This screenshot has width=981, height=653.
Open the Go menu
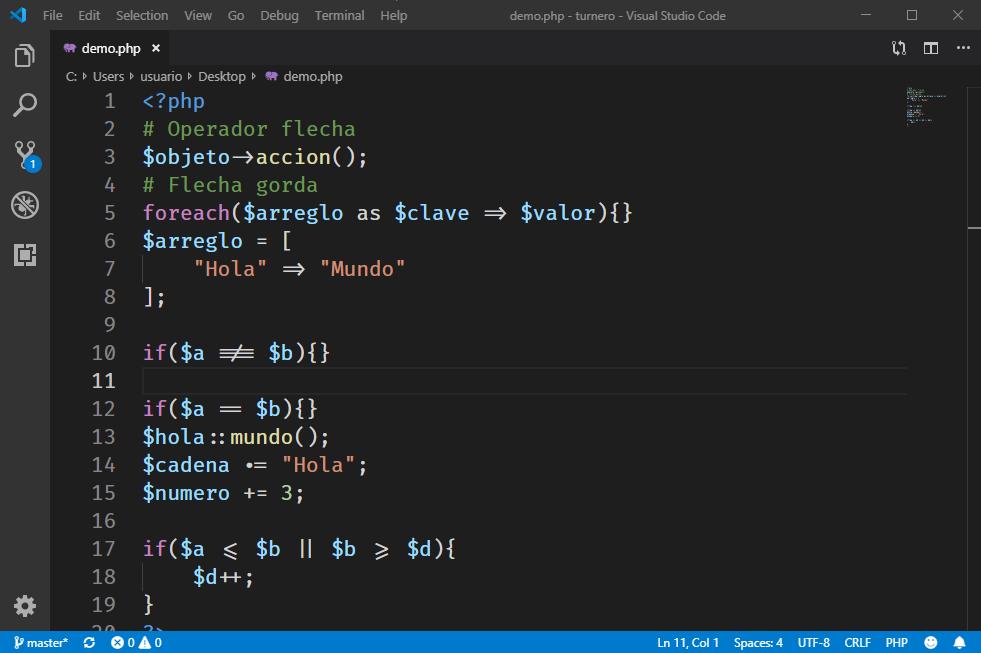pos(236,16)
